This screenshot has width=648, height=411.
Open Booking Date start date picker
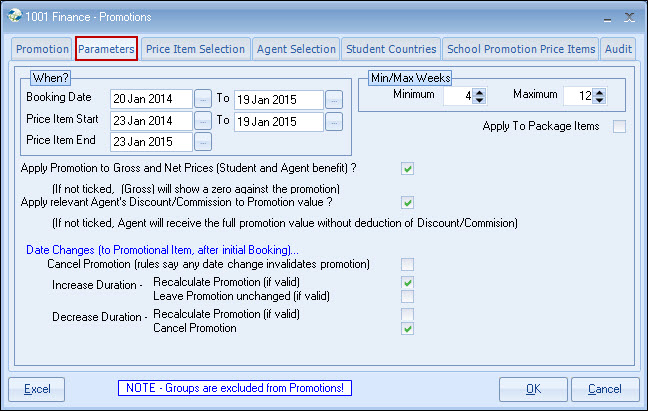click(203, 99)
